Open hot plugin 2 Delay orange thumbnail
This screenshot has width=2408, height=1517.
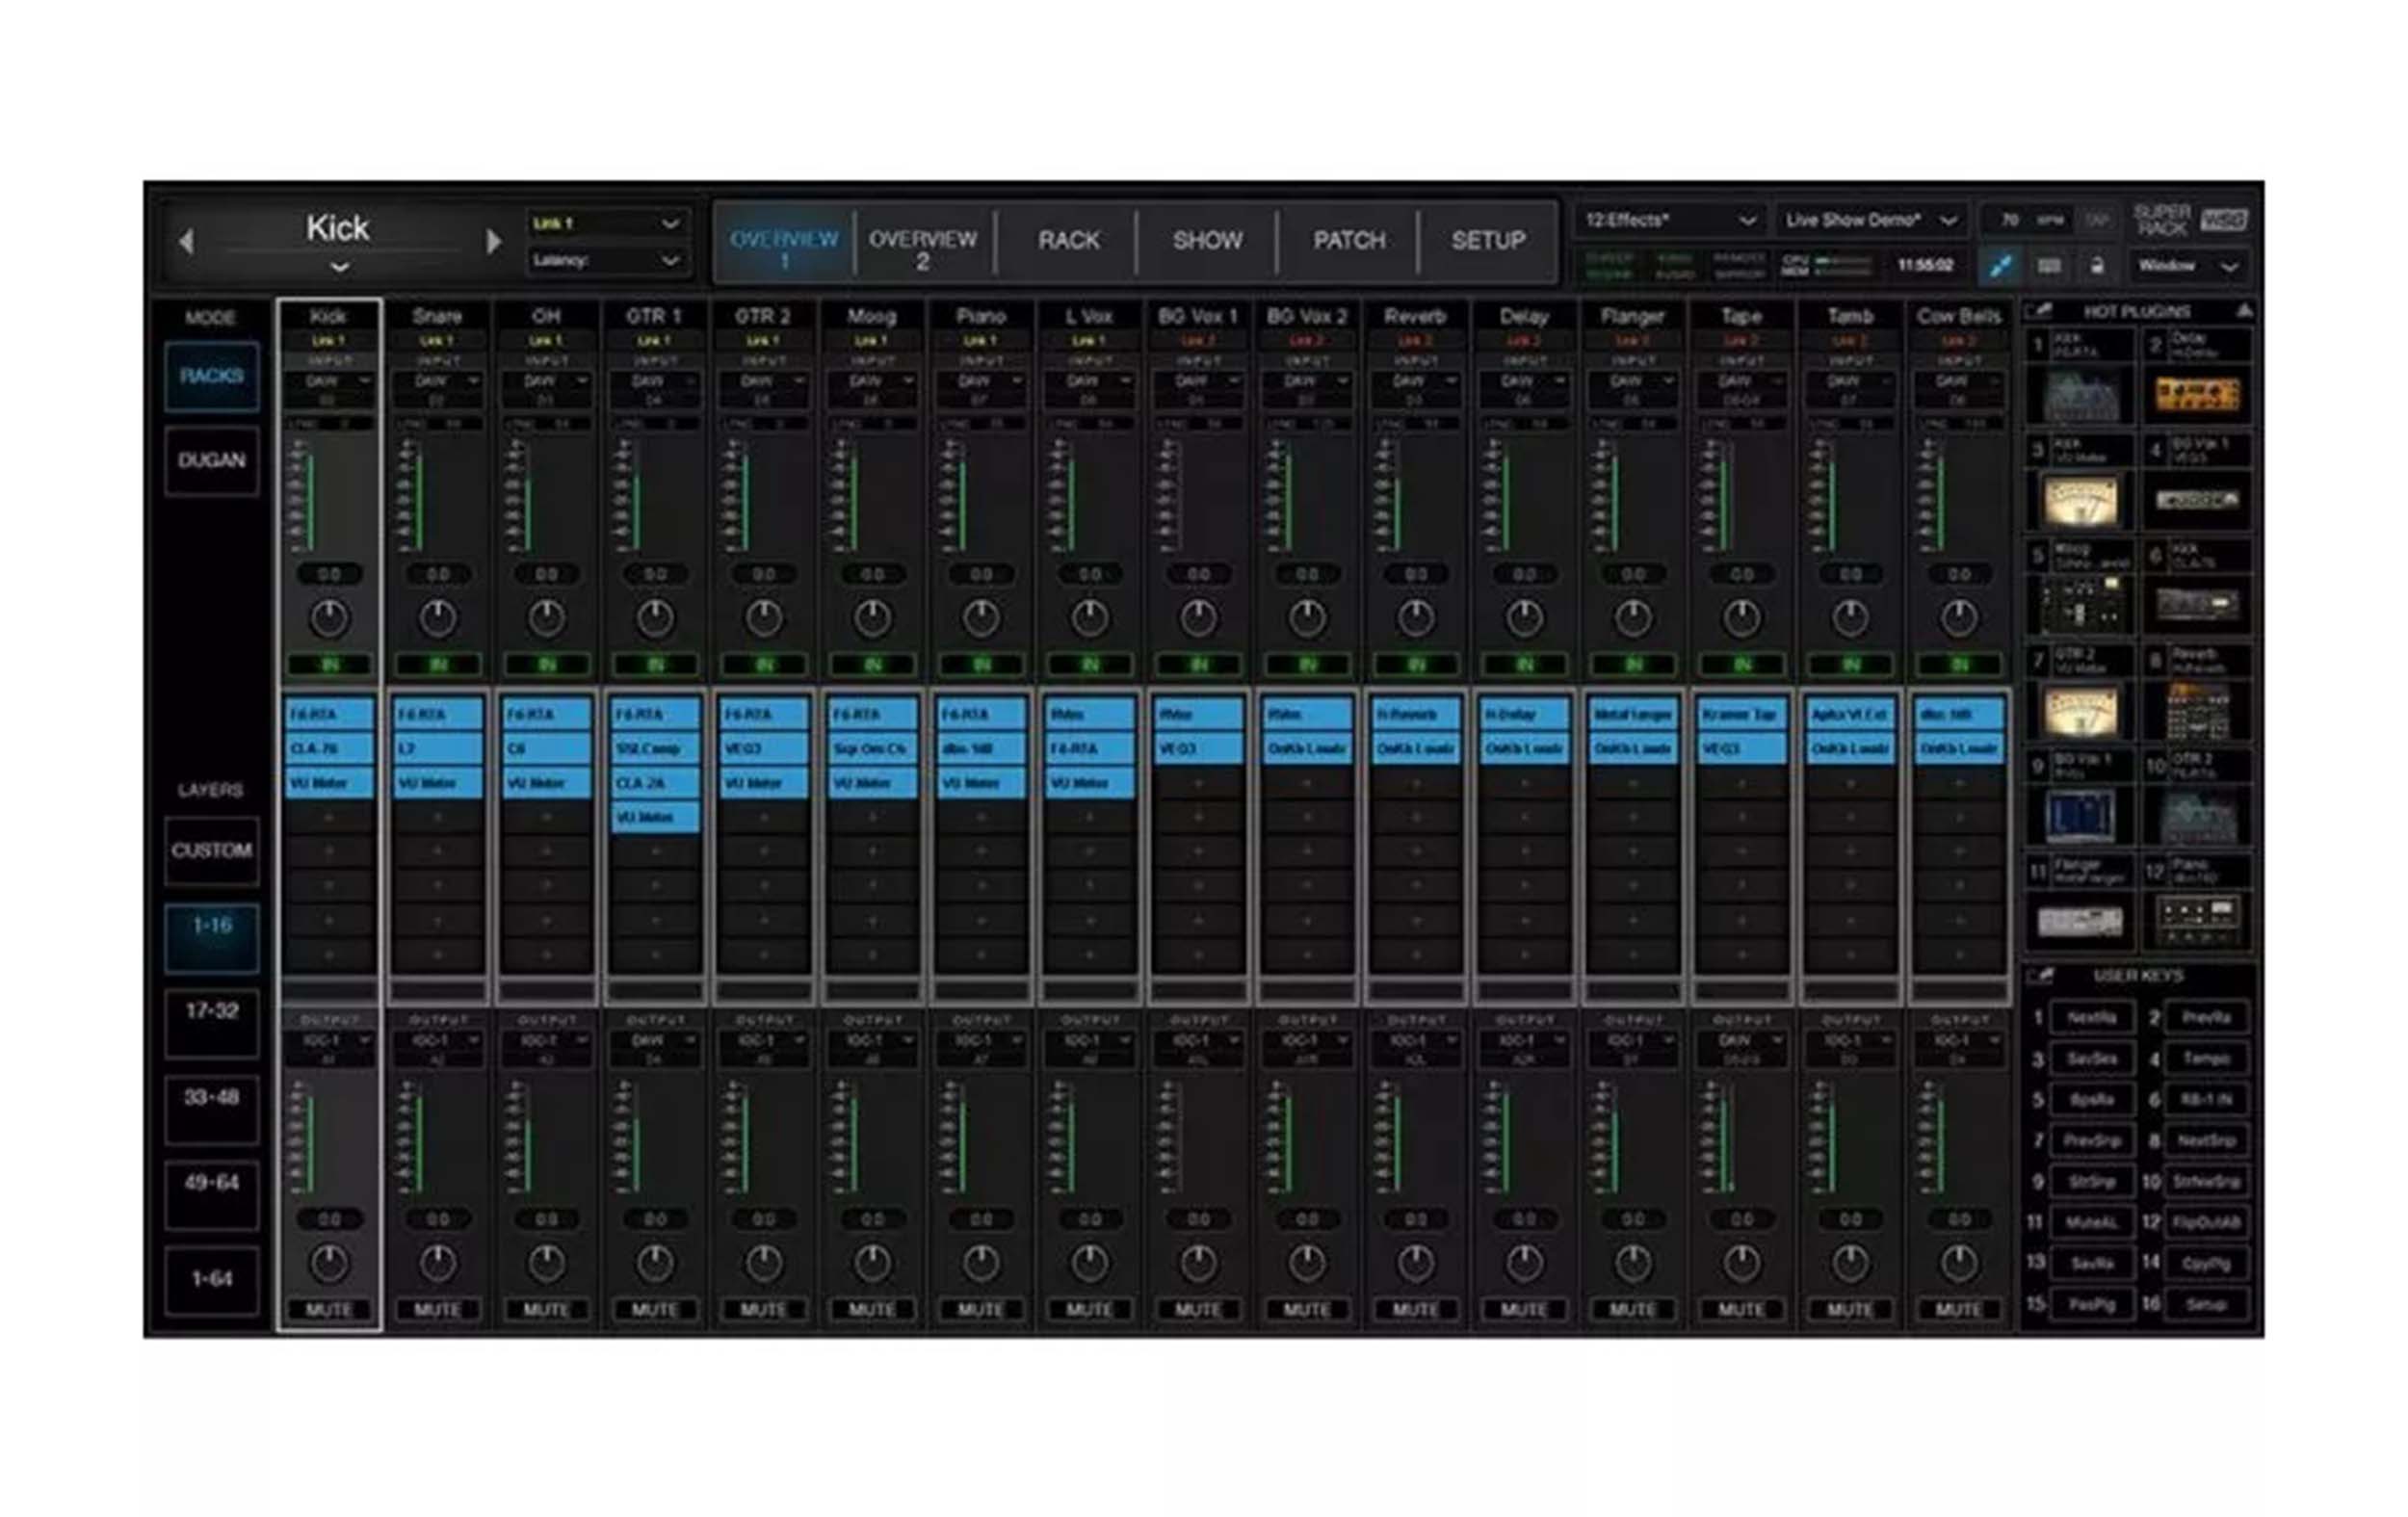2198,395
